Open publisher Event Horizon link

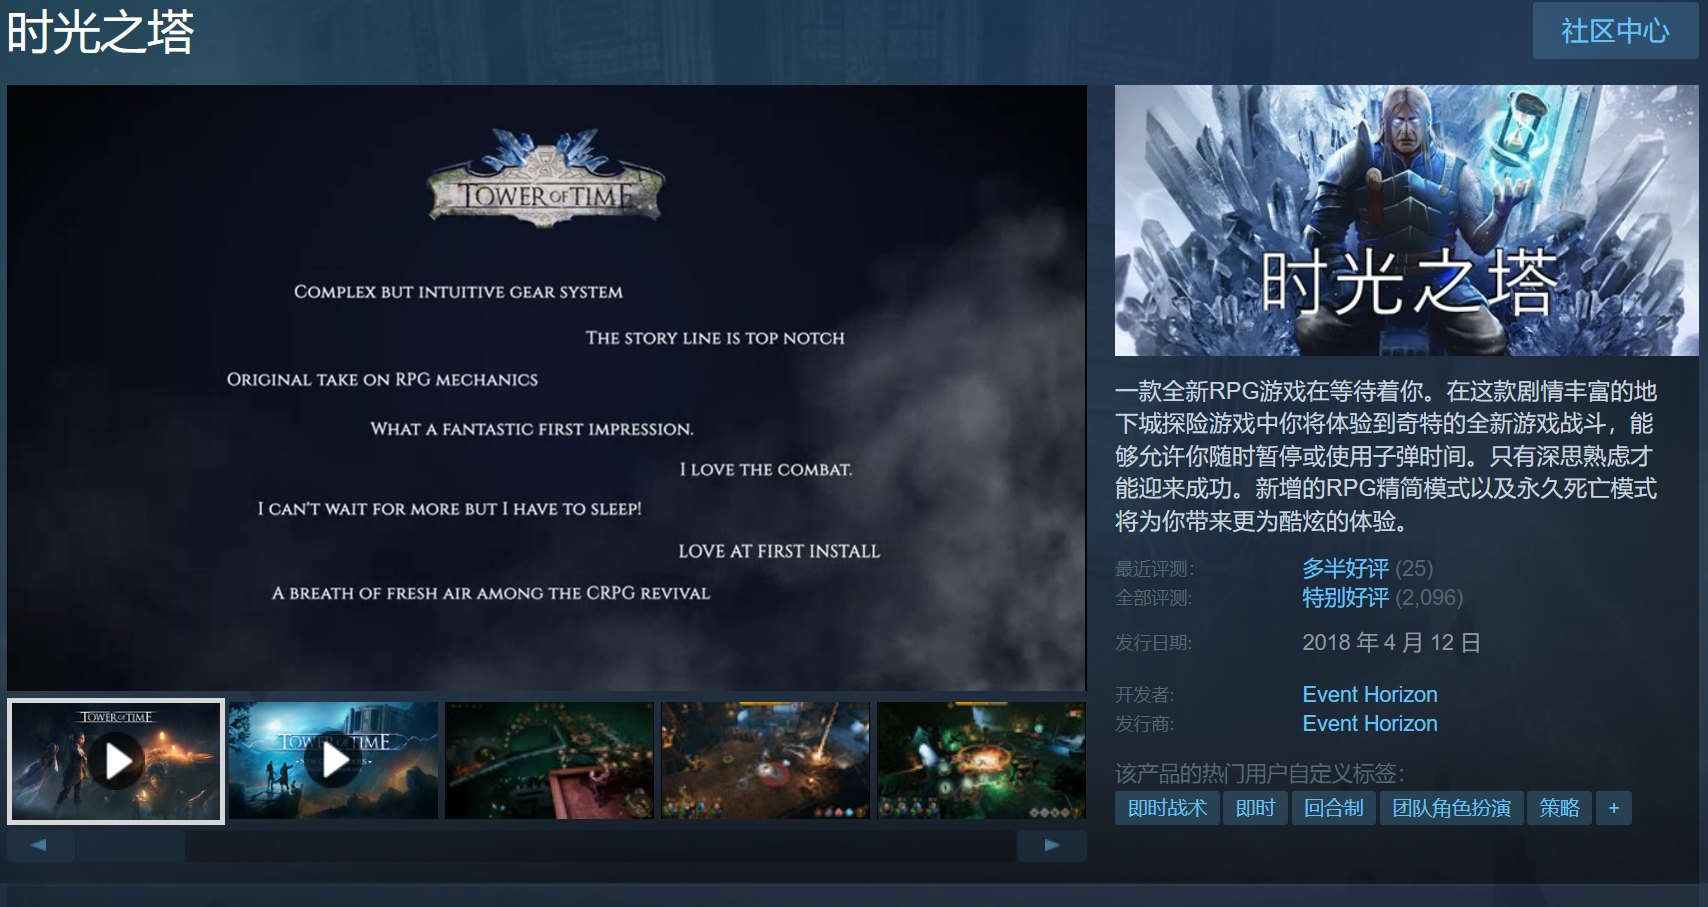pyautogui.click(x=1369, y=723)
